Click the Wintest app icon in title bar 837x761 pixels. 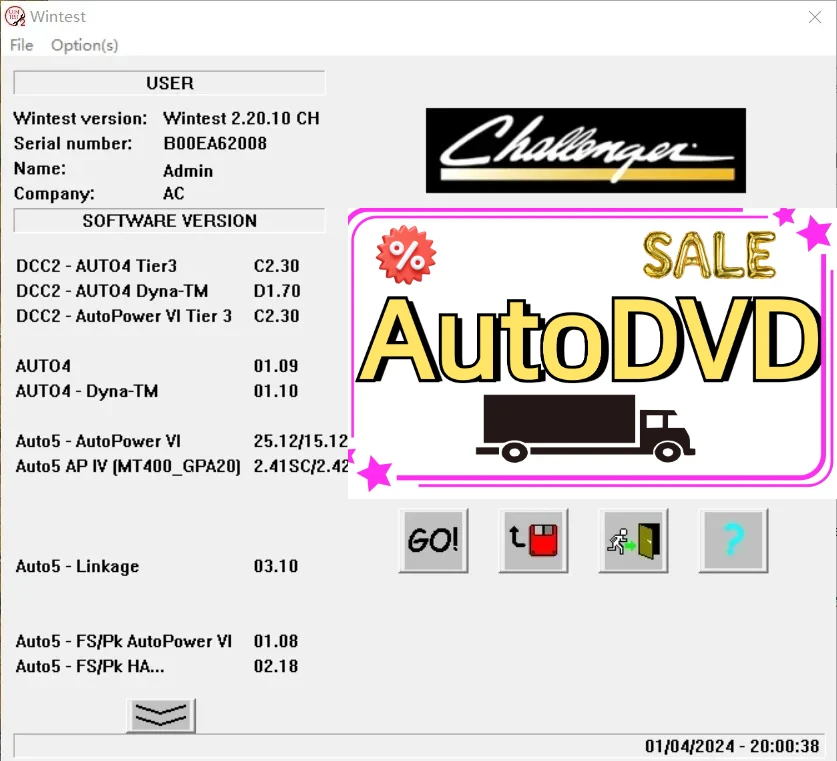(14, 17)
